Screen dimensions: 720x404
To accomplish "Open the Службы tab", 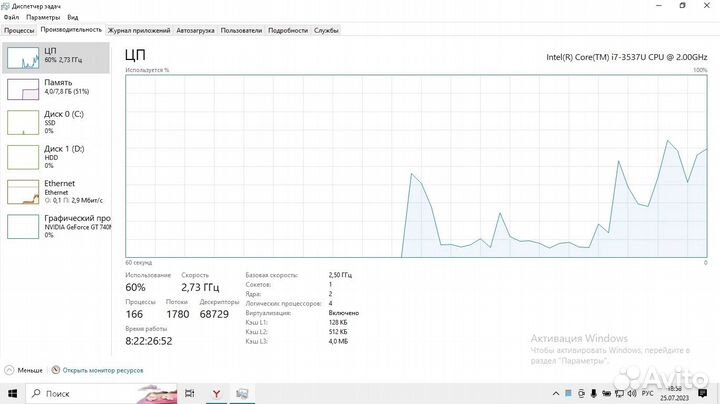I will 326,30.
